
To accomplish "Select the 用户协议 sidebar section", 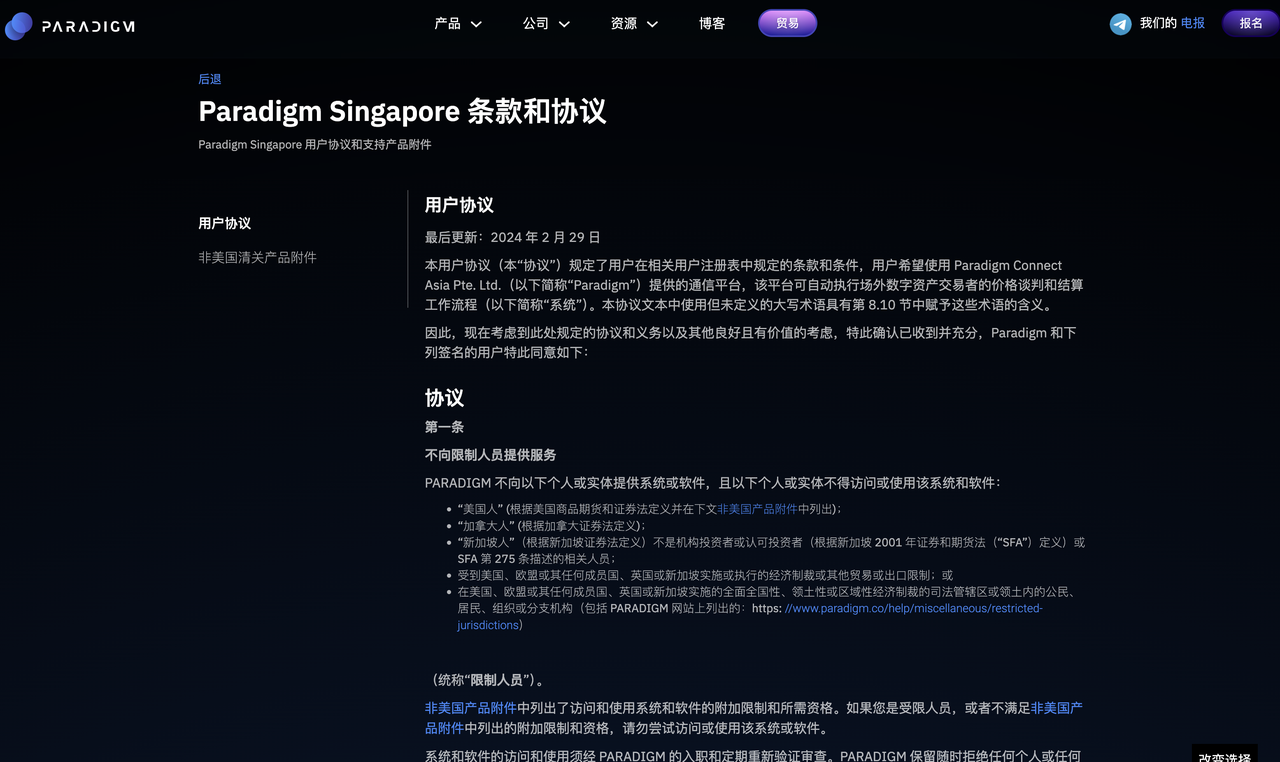I will pos(224,223).
